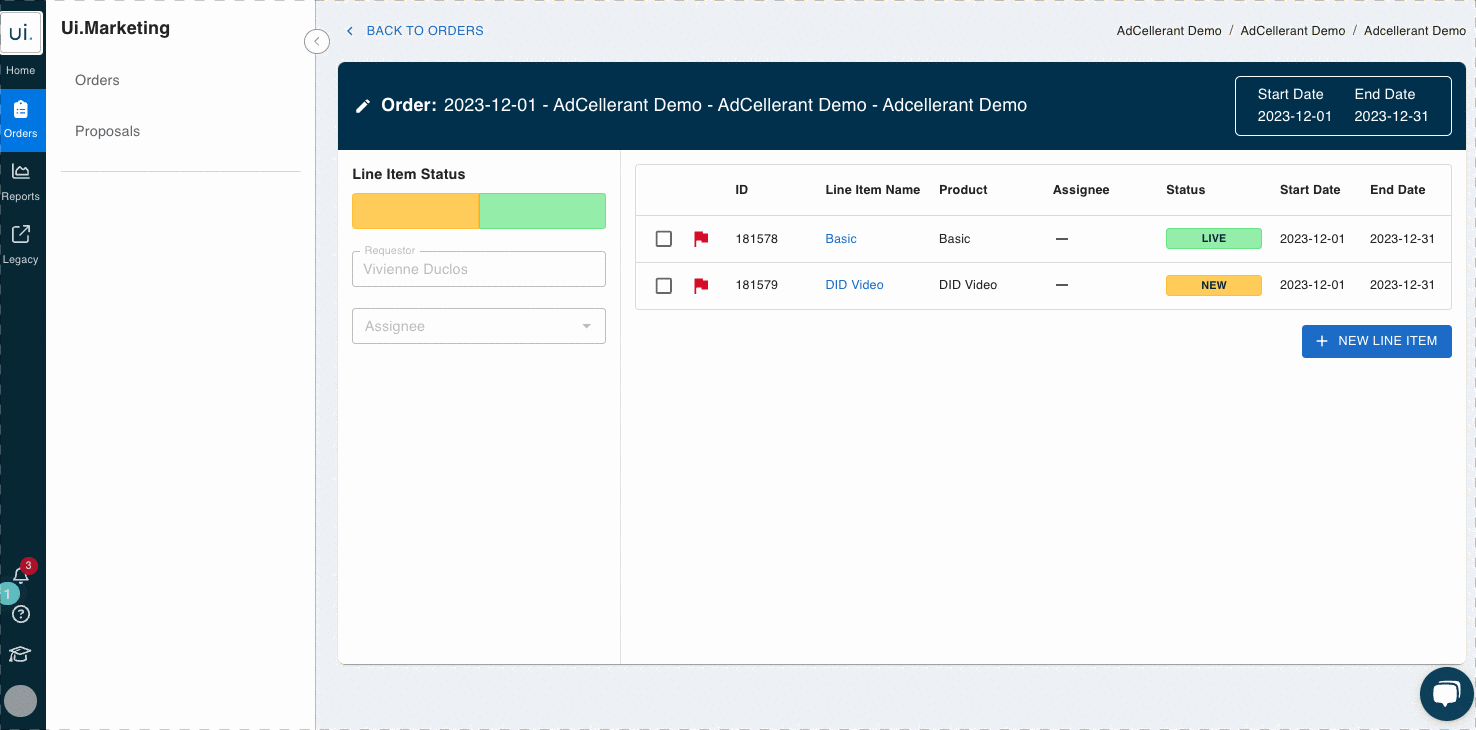This screenshot has height=730, width=1476.
Task: Open the Basic line item link
Action: [x=841, y=239]
